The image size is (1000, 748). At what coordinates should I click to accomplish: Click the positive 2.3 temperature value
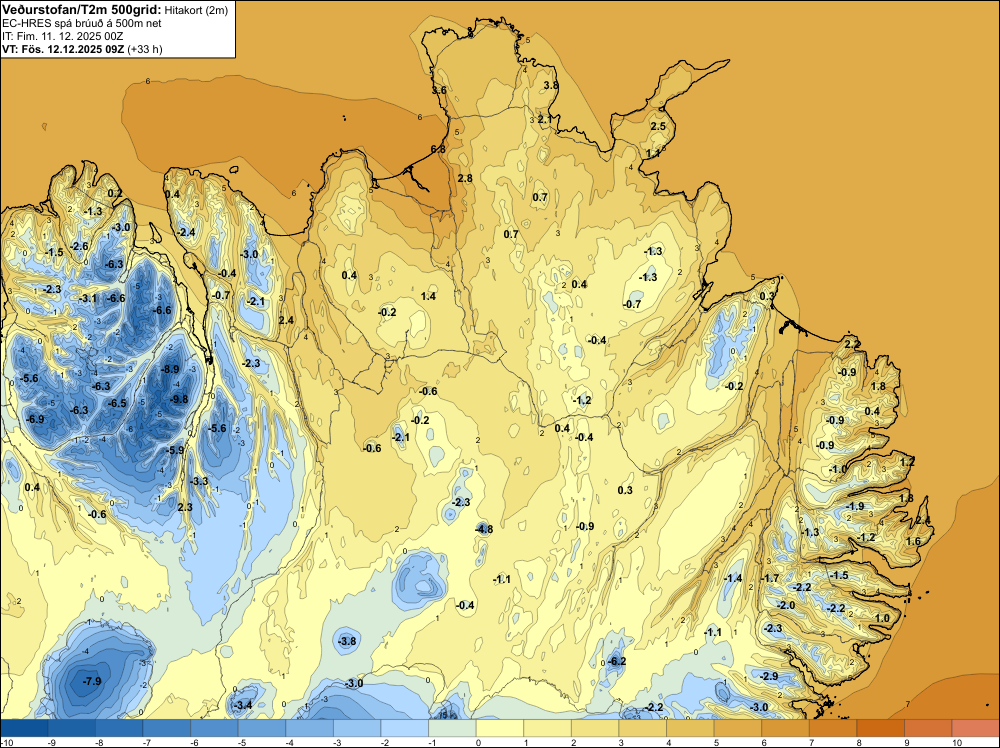tap(185, 507)
